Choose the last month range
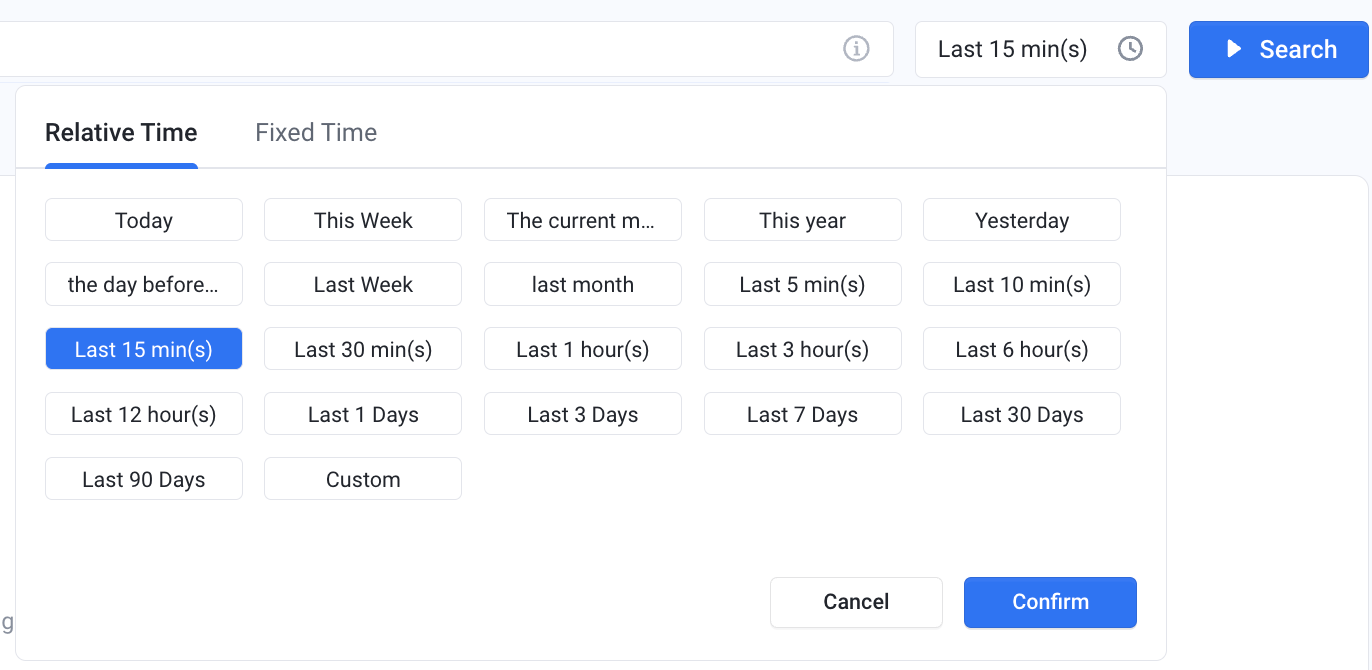This screenshot has height=670, width=1372. tap(583, 284)
